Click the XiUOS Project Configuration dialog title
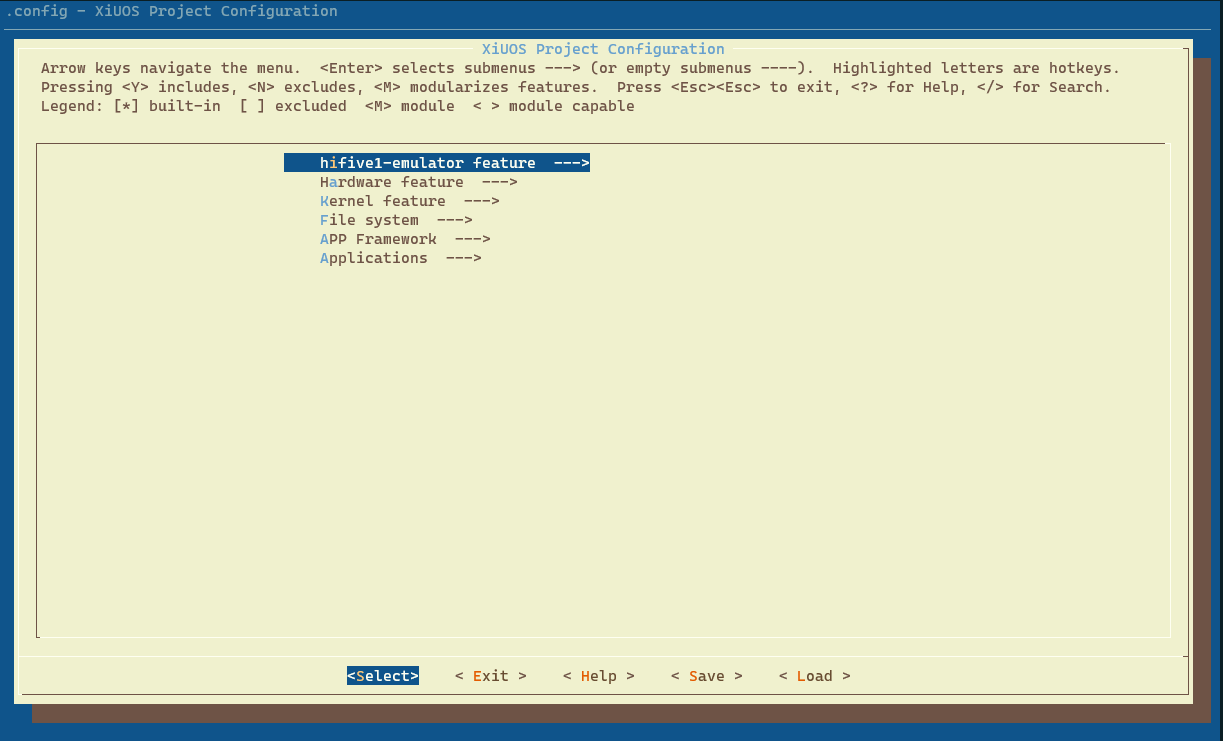This screenshot has height=741, width=1223. tap(603, 49)
